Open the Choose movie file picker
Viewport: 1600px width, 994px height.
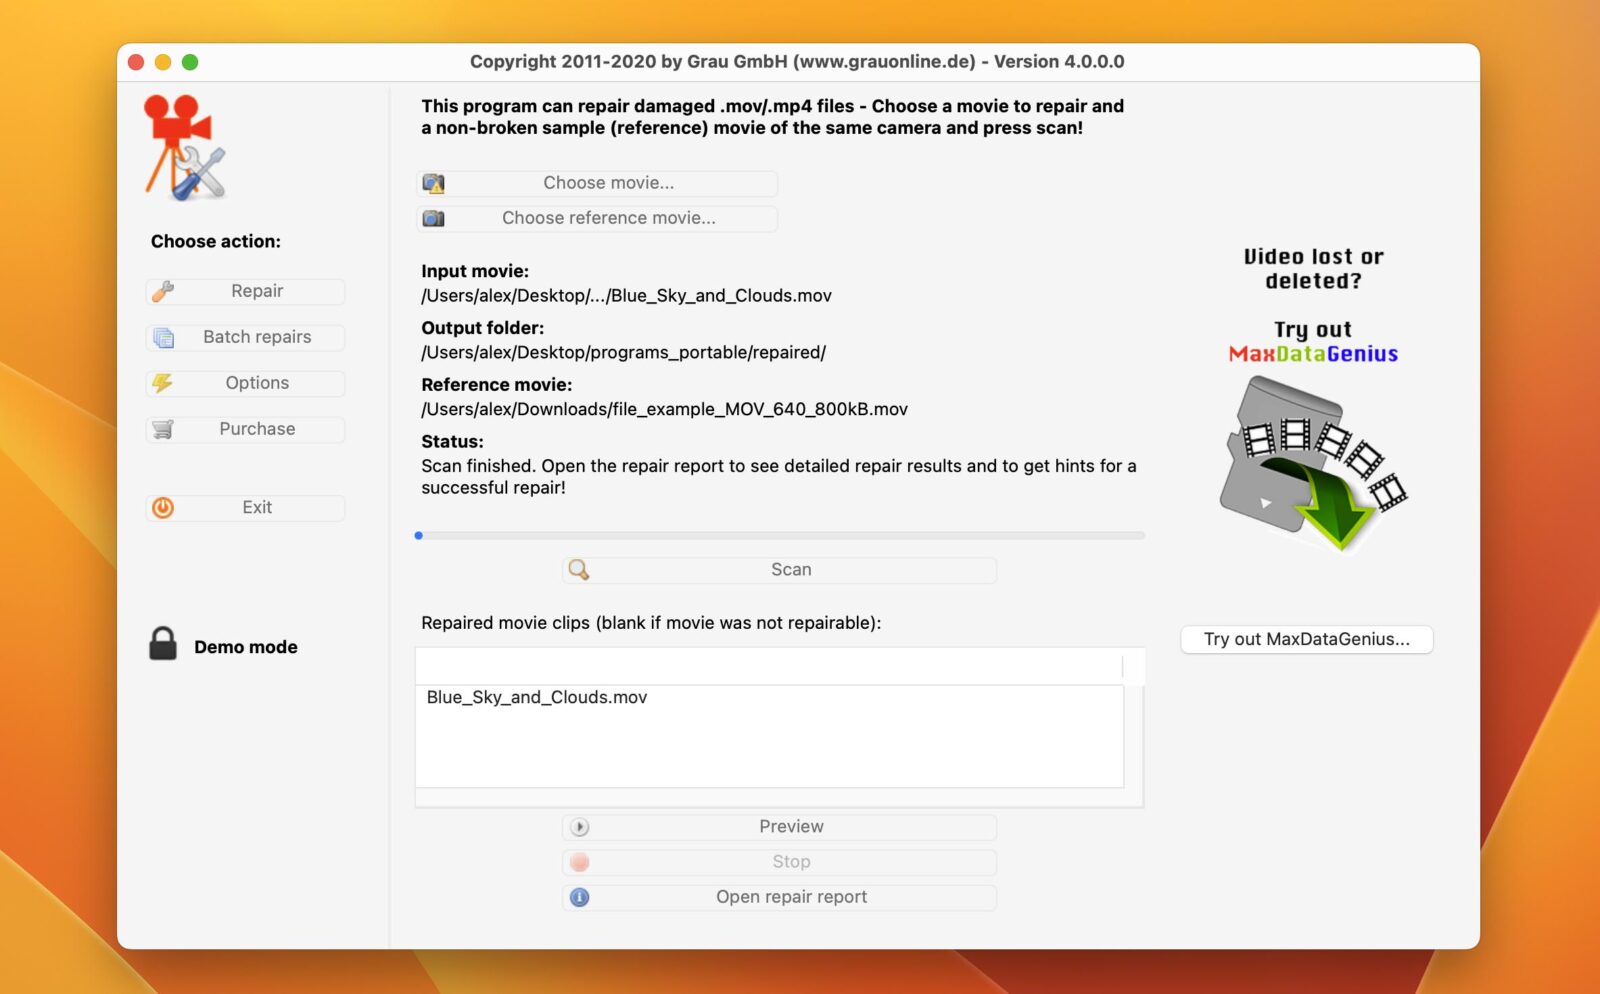(597, 183)
